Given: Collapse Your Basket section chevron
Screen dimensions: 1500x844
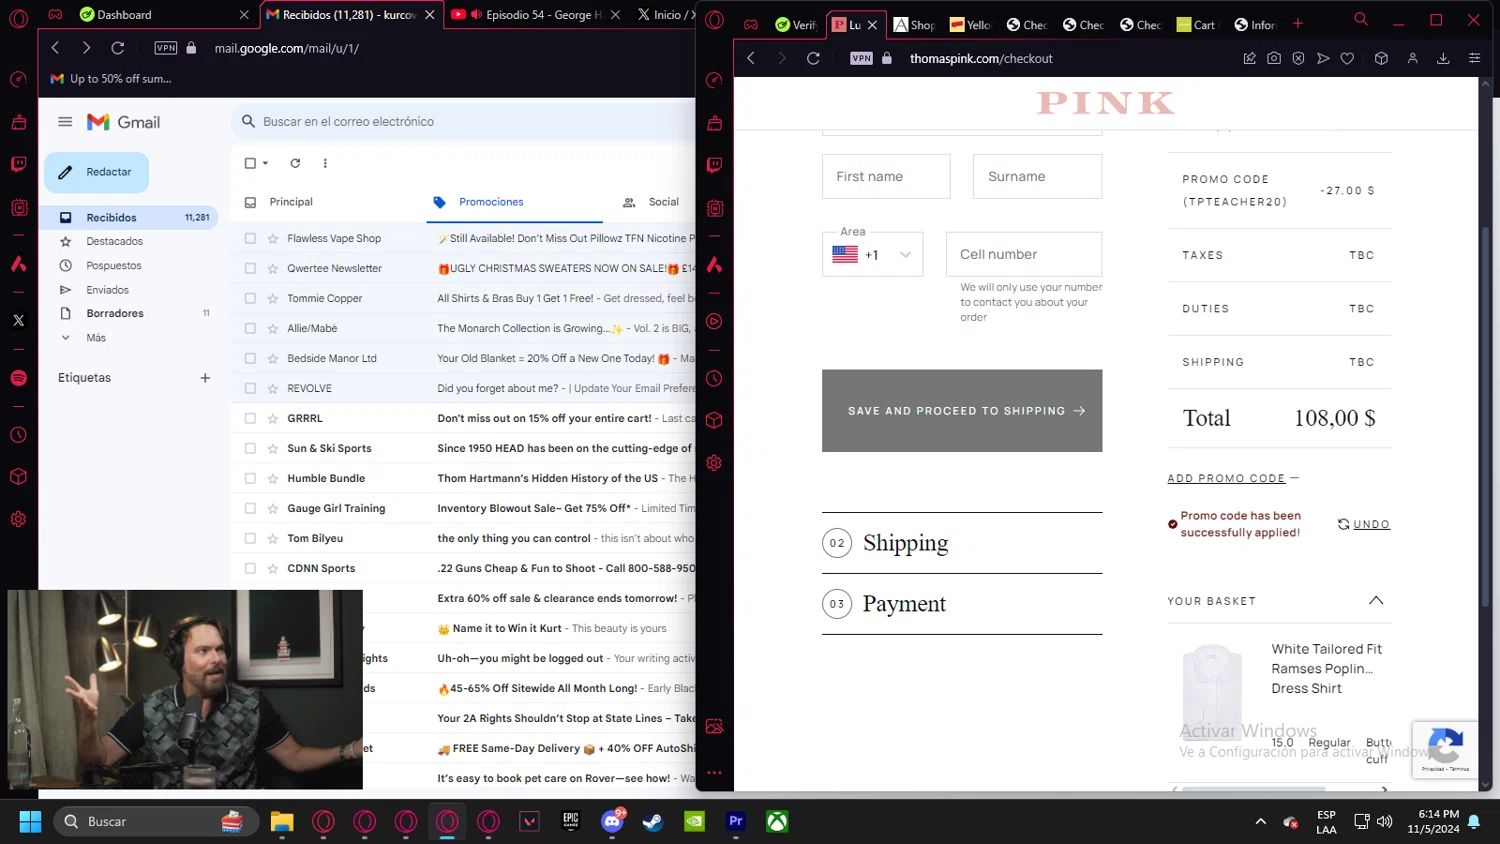Looking at the screenshot, I should tap(1376, 601).
